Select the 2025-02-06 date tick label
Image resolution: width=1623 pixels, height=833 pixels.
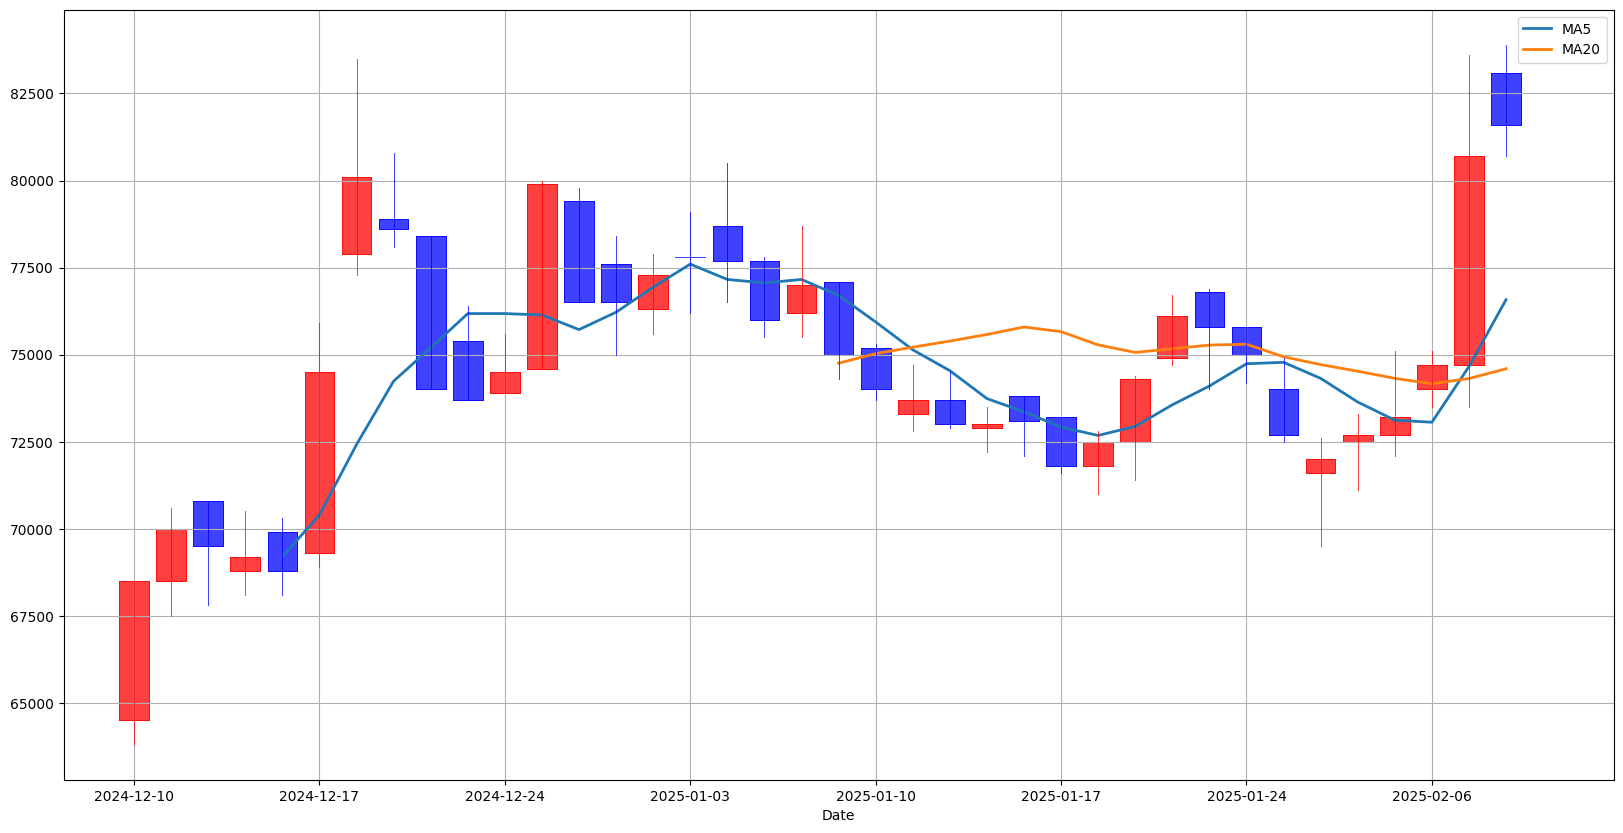[1432, 796]
